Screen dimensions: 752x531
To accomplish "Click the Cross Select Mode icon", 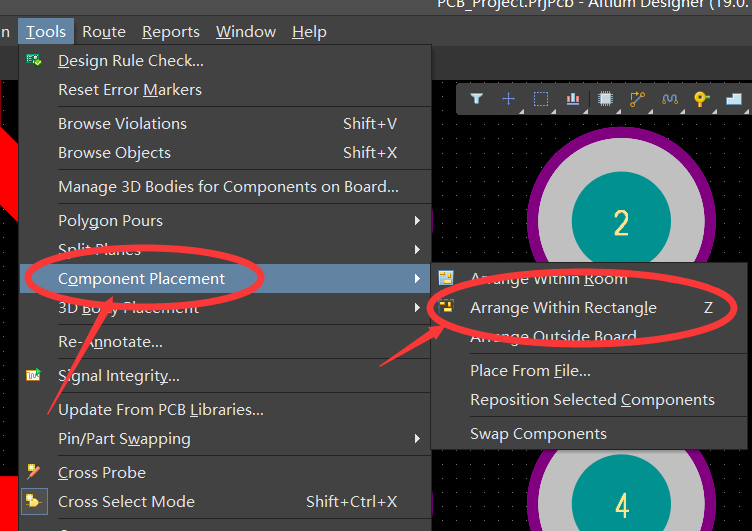I will (x=34, y=501).
